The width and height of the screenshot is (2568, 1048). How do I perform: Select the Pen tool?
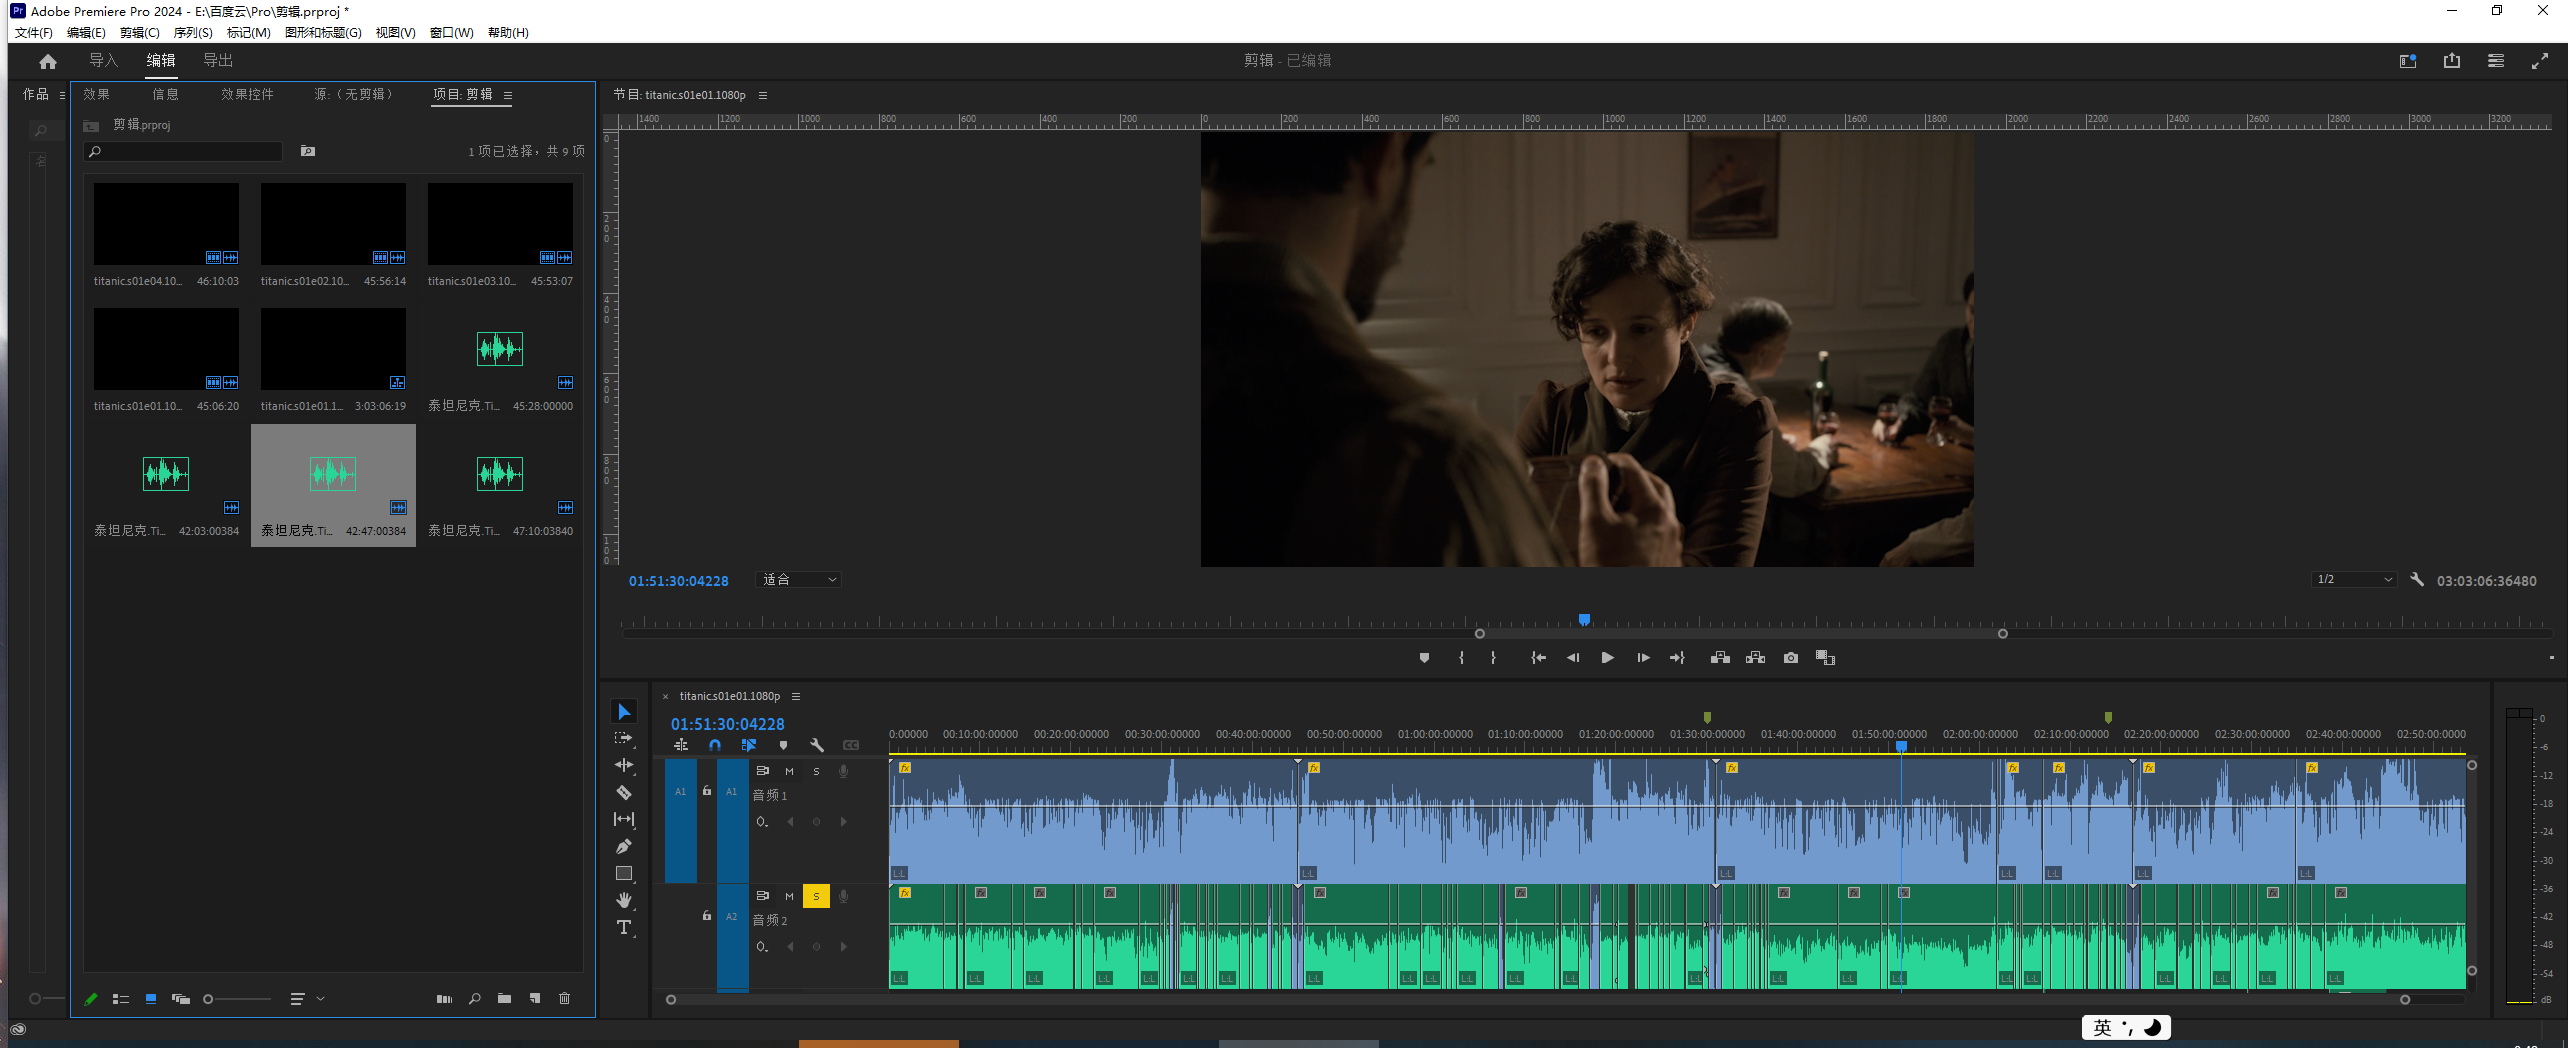624,846
